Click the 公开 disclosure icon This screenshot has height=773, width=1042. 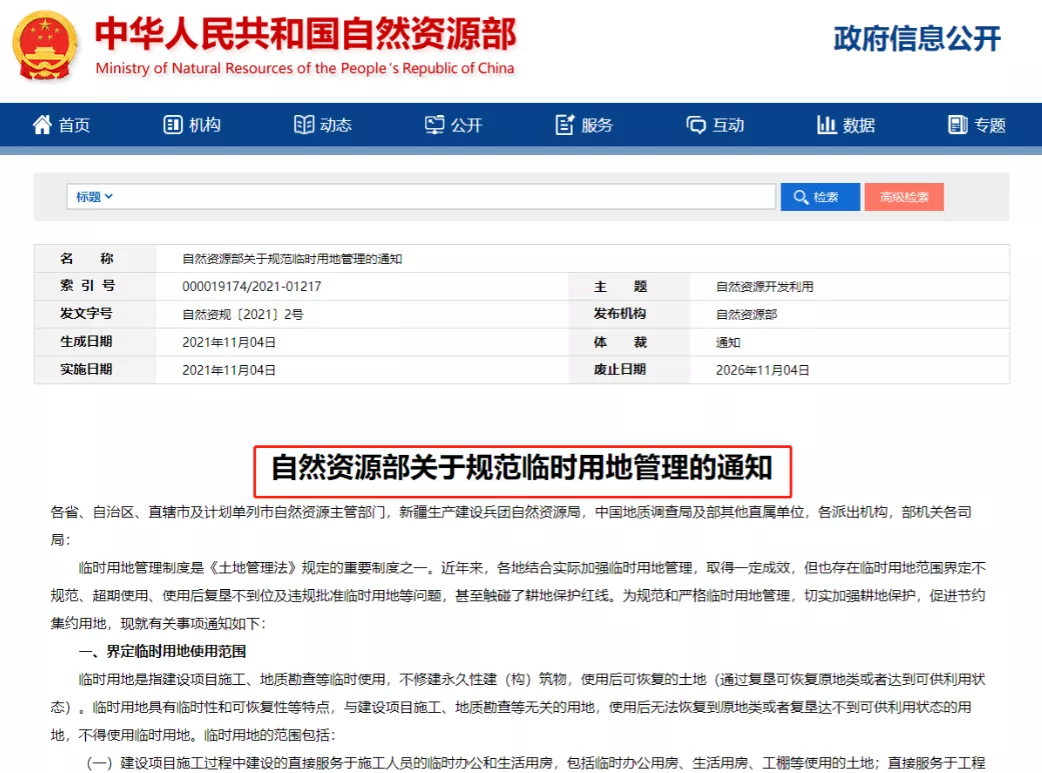tap(433, 124)
